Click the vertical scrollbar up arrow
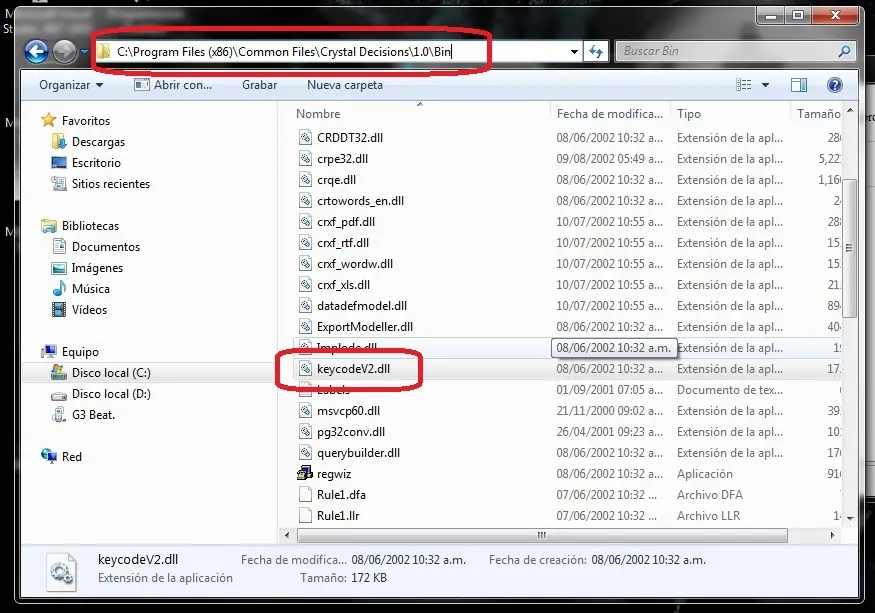The height and width of the screenshot is (613, 875). point(850,111)
